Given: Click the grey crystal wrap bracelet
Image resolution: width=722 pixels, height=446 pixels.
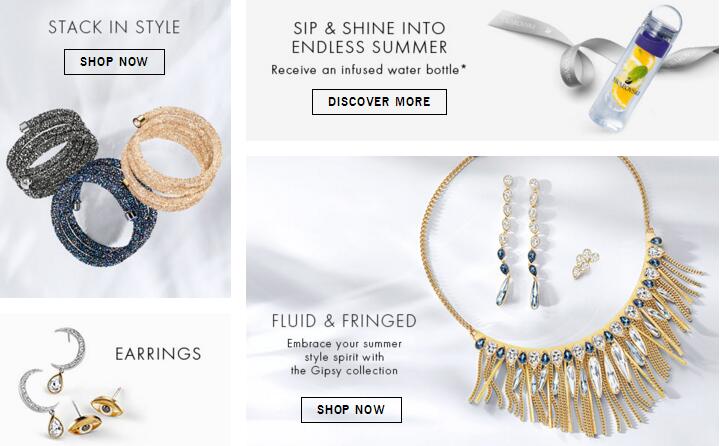Looking at the screenshot, I should [51, 152].
